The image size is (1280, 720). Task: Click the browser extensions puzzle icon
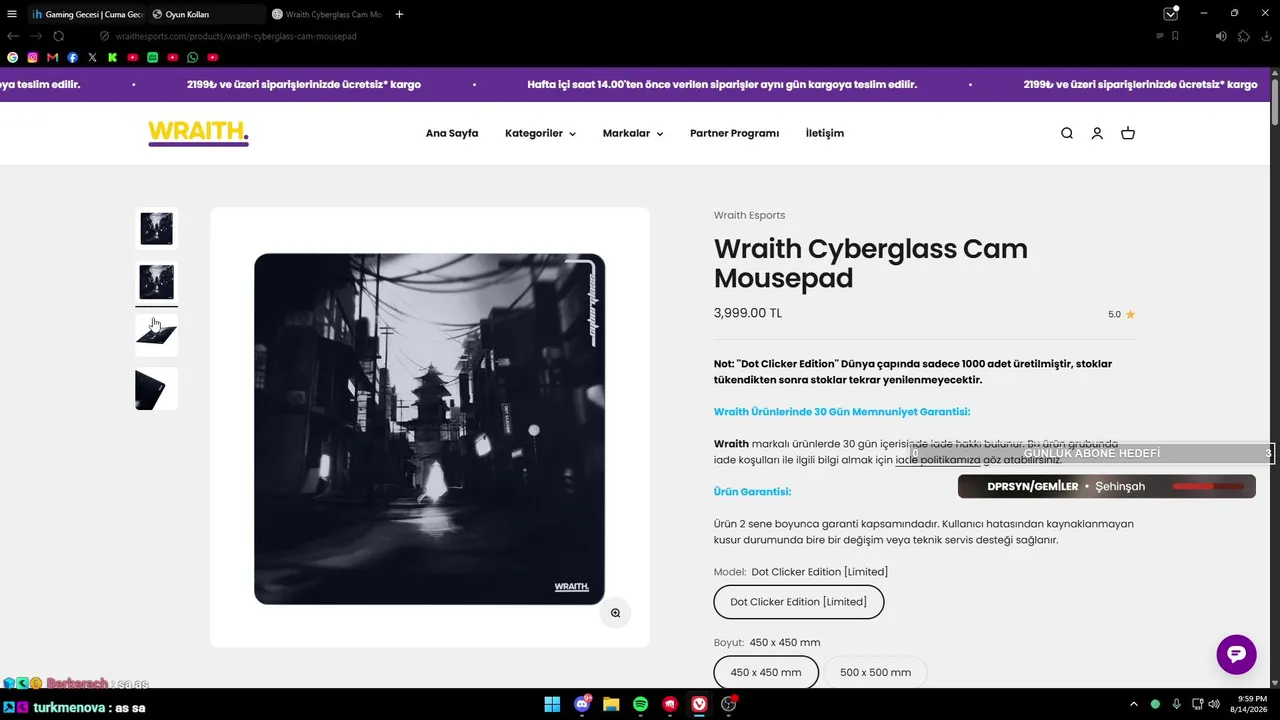click(x=1244, y=36)
